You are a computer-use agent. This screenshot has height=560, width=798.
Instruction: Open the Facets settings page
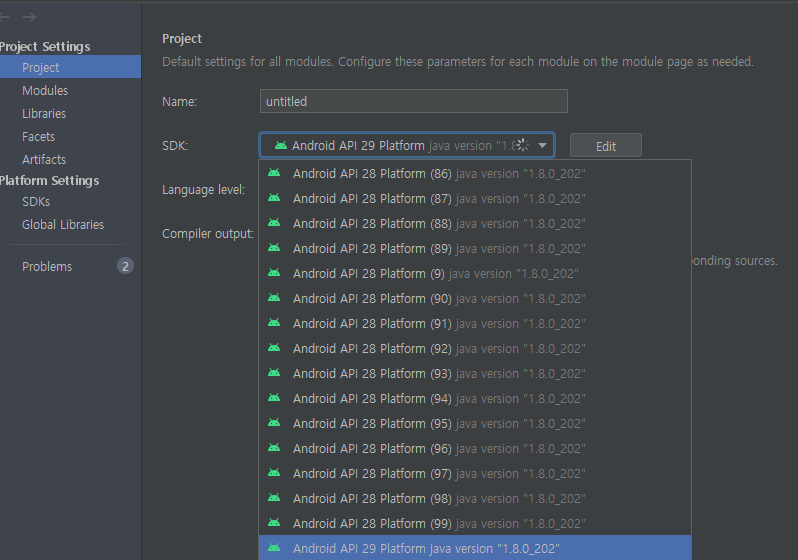[38, 136]
